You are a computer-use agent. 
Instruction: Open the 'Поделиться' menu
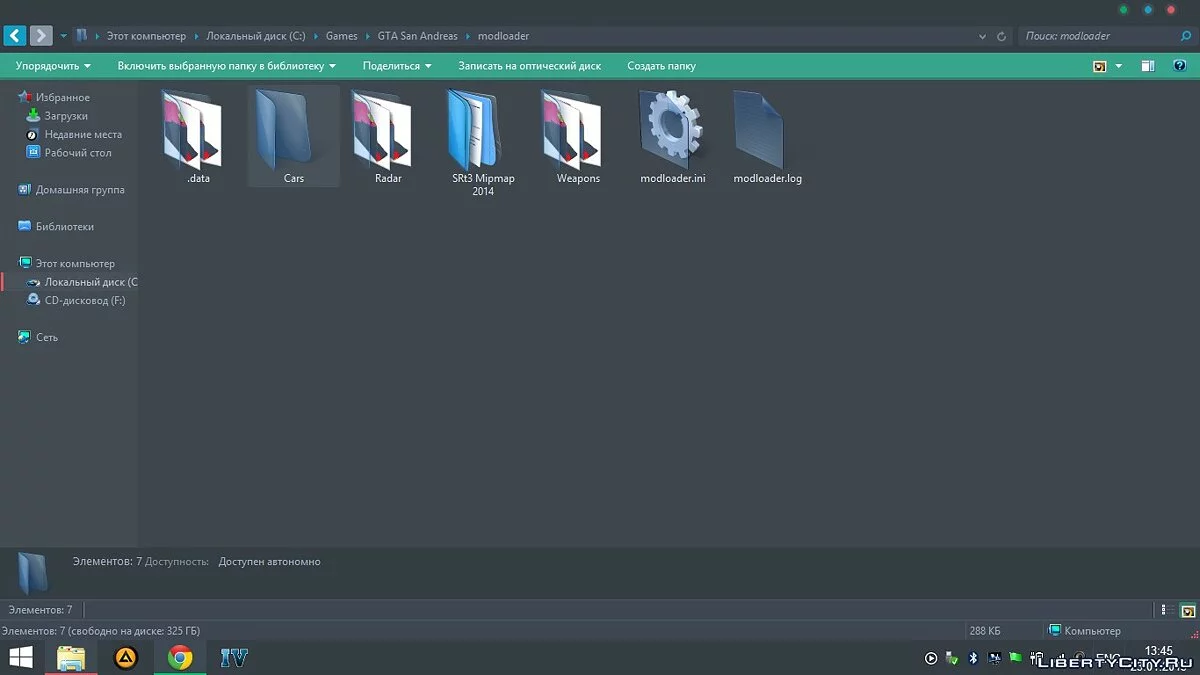tap(397, 66)
